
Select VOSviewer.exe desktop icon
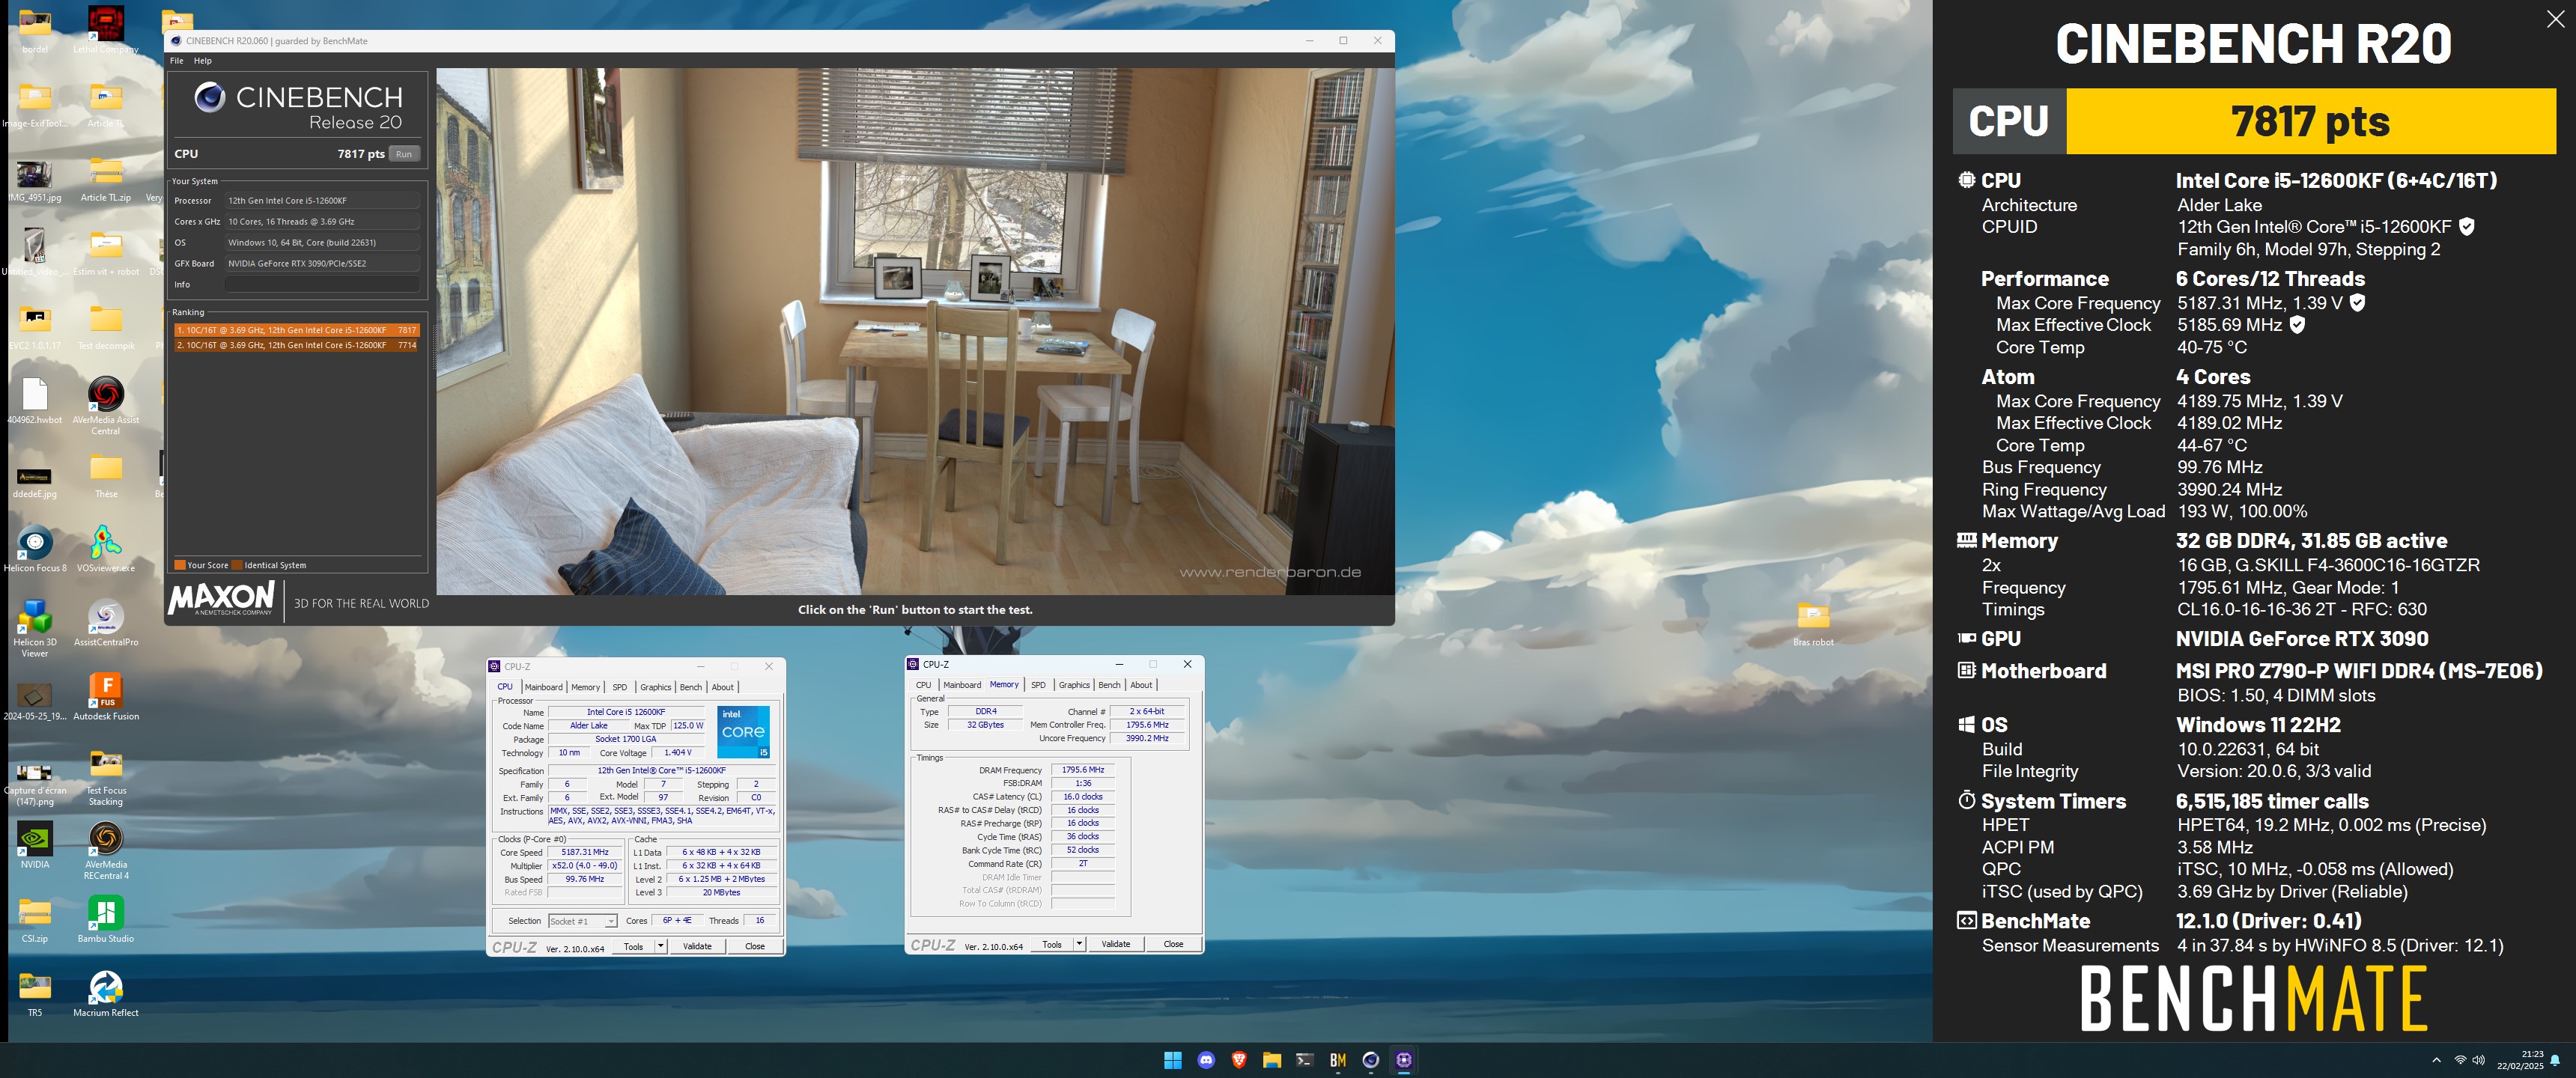click(x=106, y=549)
